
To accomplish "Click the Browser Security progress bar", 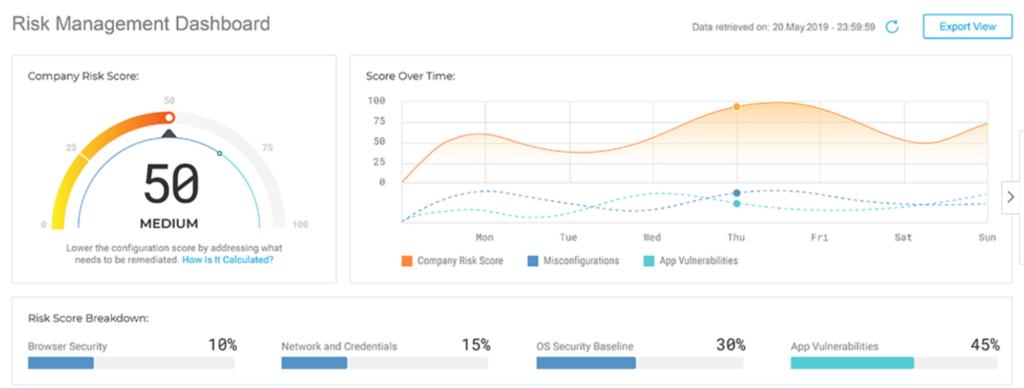I will tap(131, 363).
